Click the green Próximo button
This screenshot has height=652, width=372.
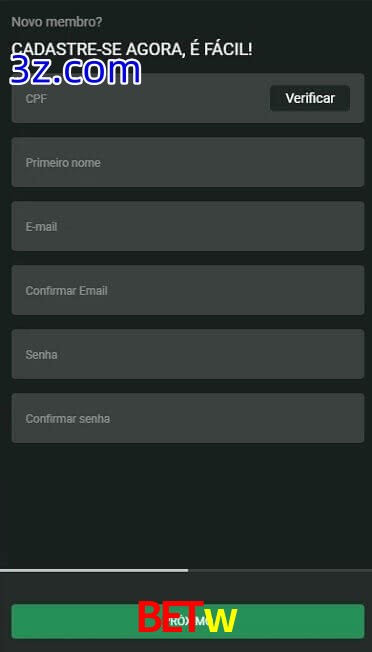tap(188, 621)
